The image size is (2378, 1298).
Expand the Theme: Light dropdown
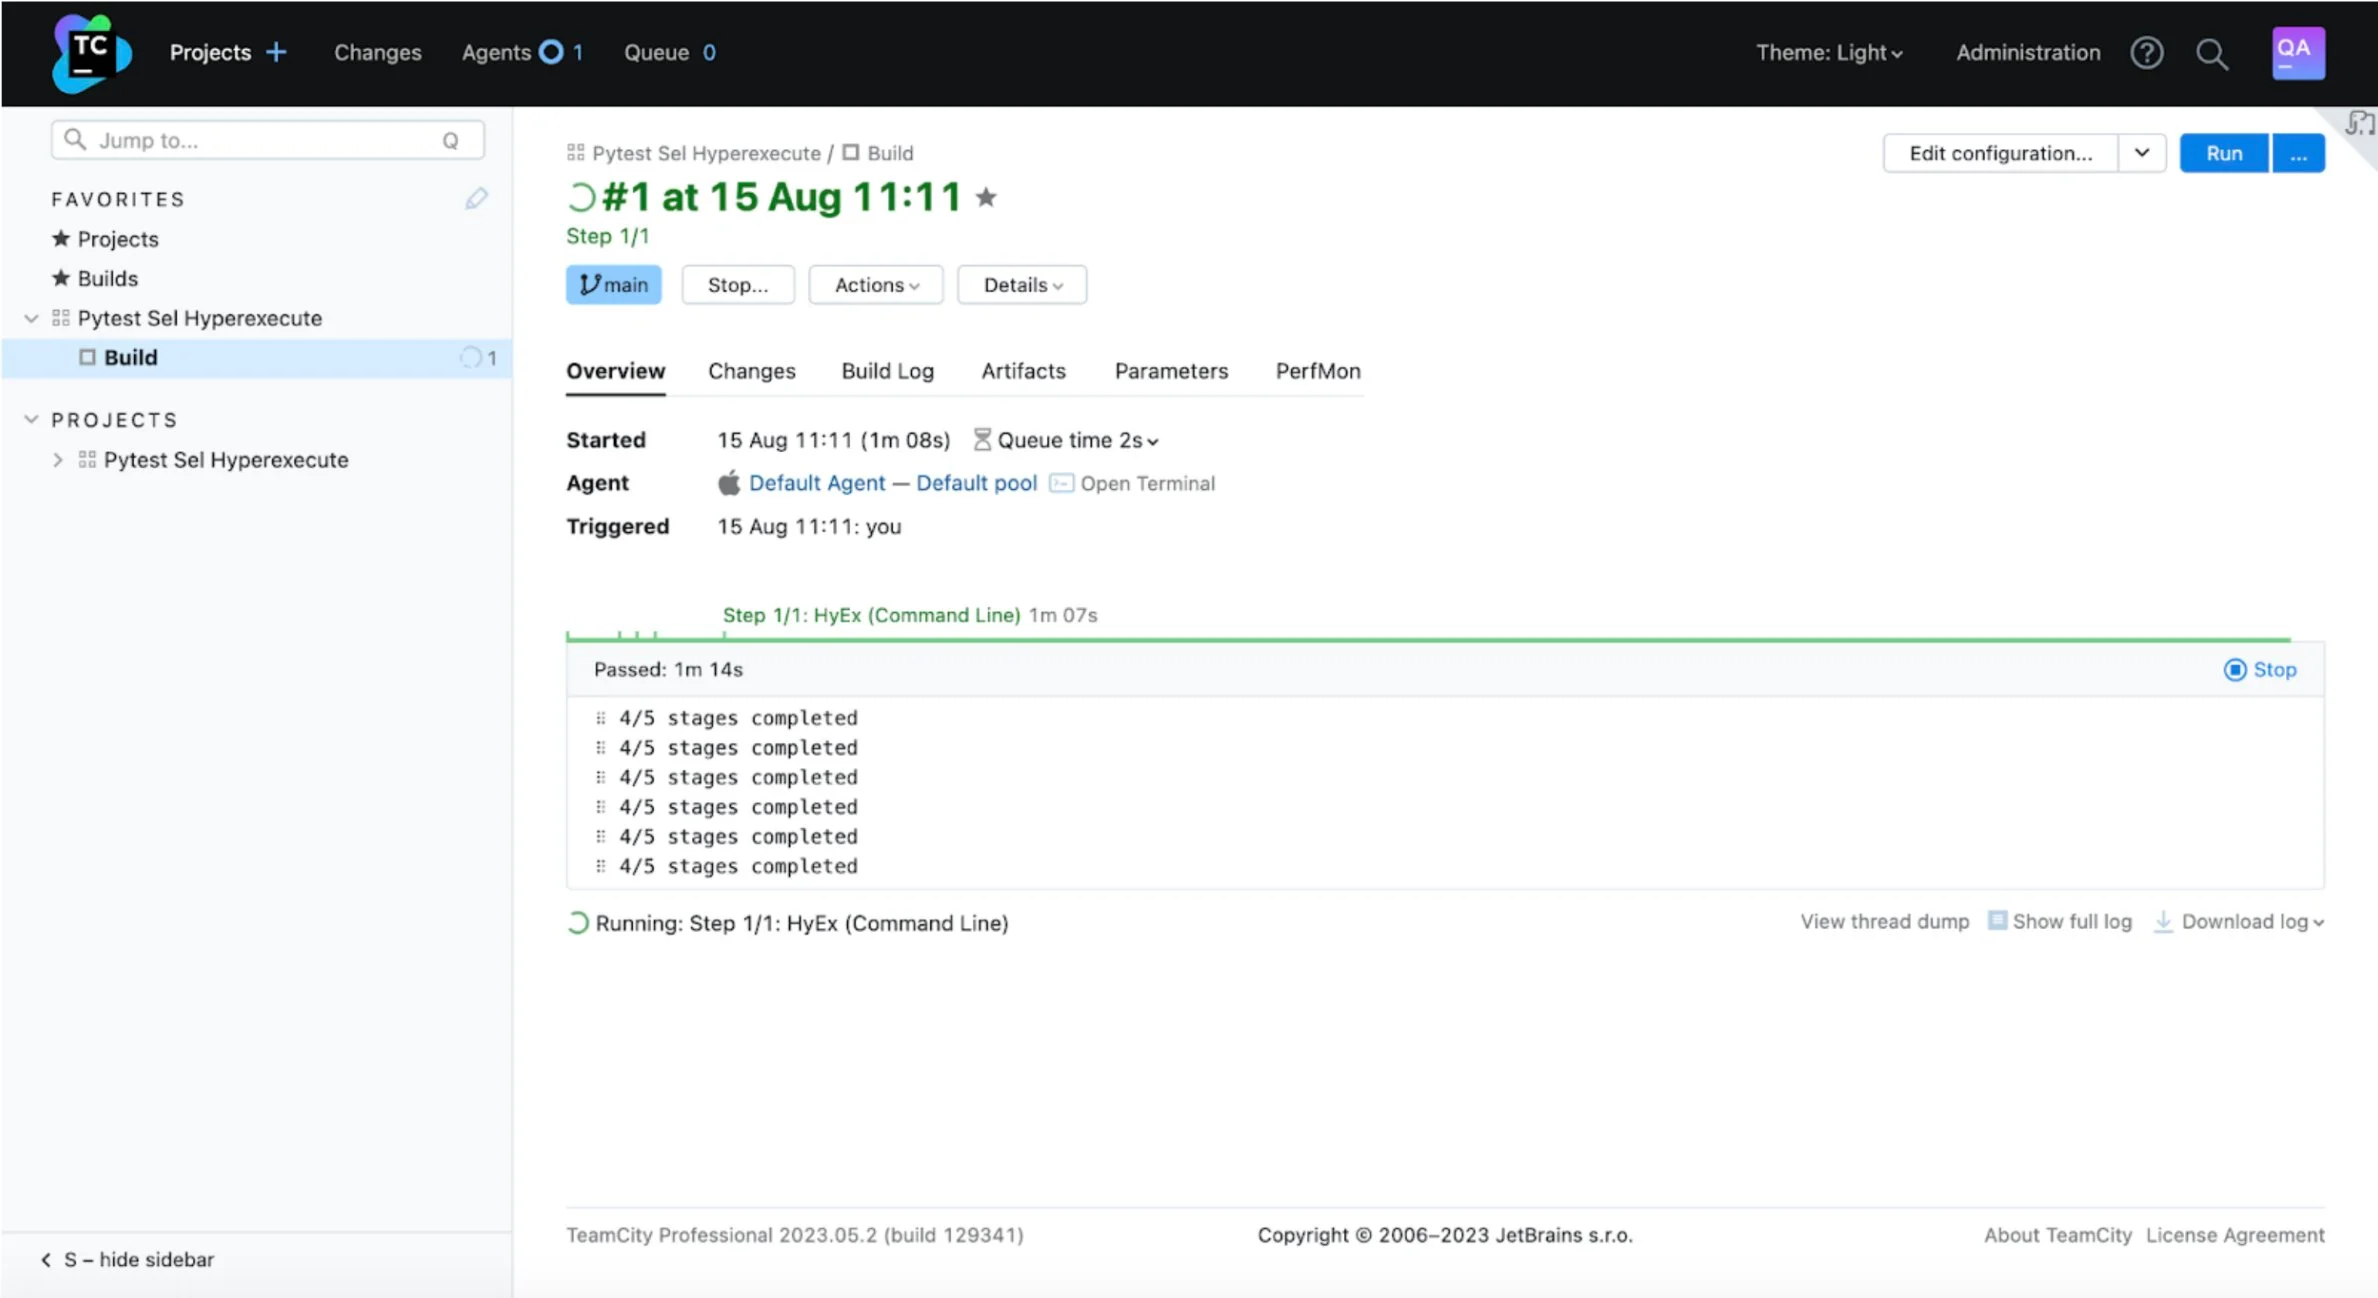point(1828,53)
